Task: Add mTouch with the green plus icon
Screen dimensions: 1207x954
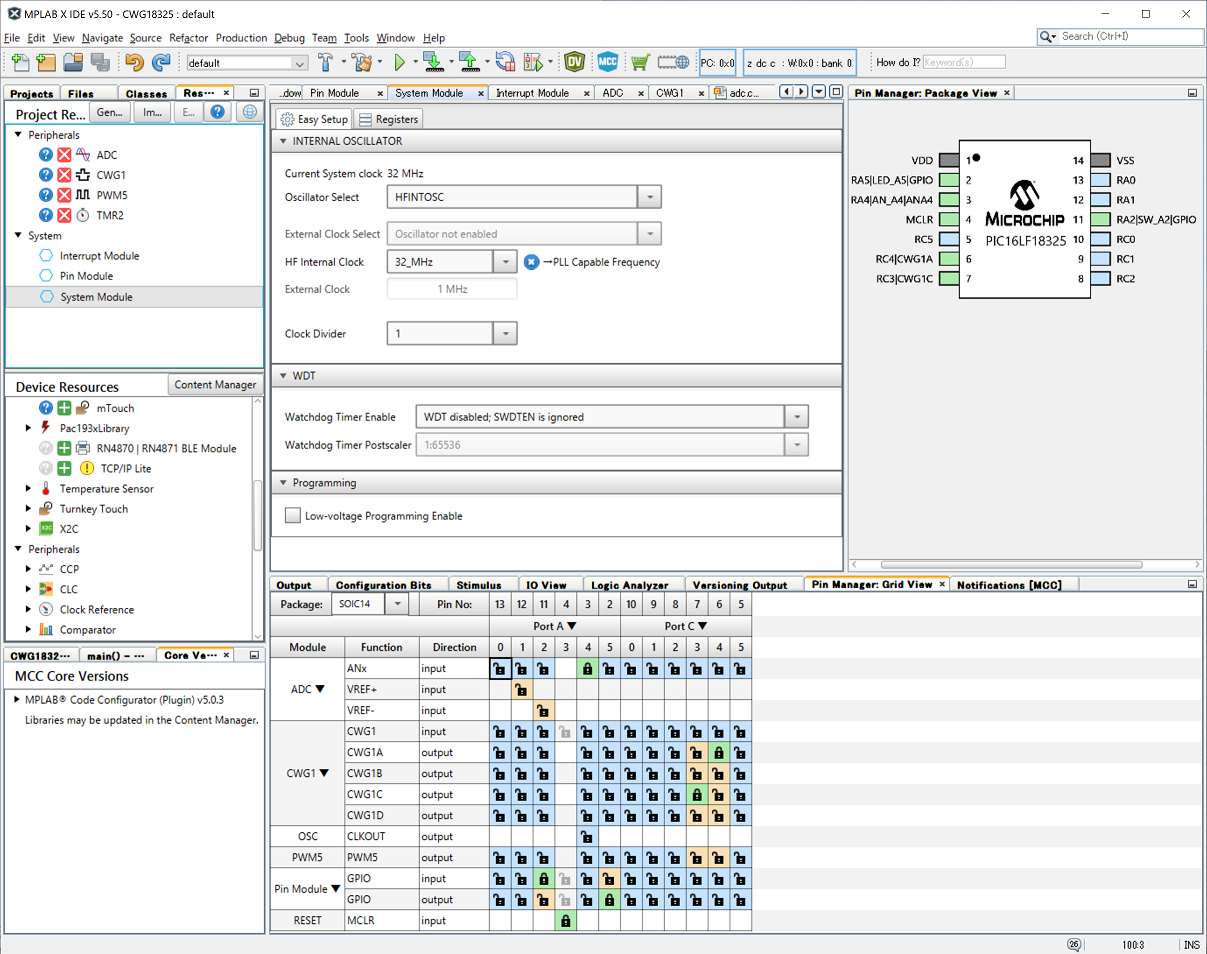Action: tap(64, 408)
